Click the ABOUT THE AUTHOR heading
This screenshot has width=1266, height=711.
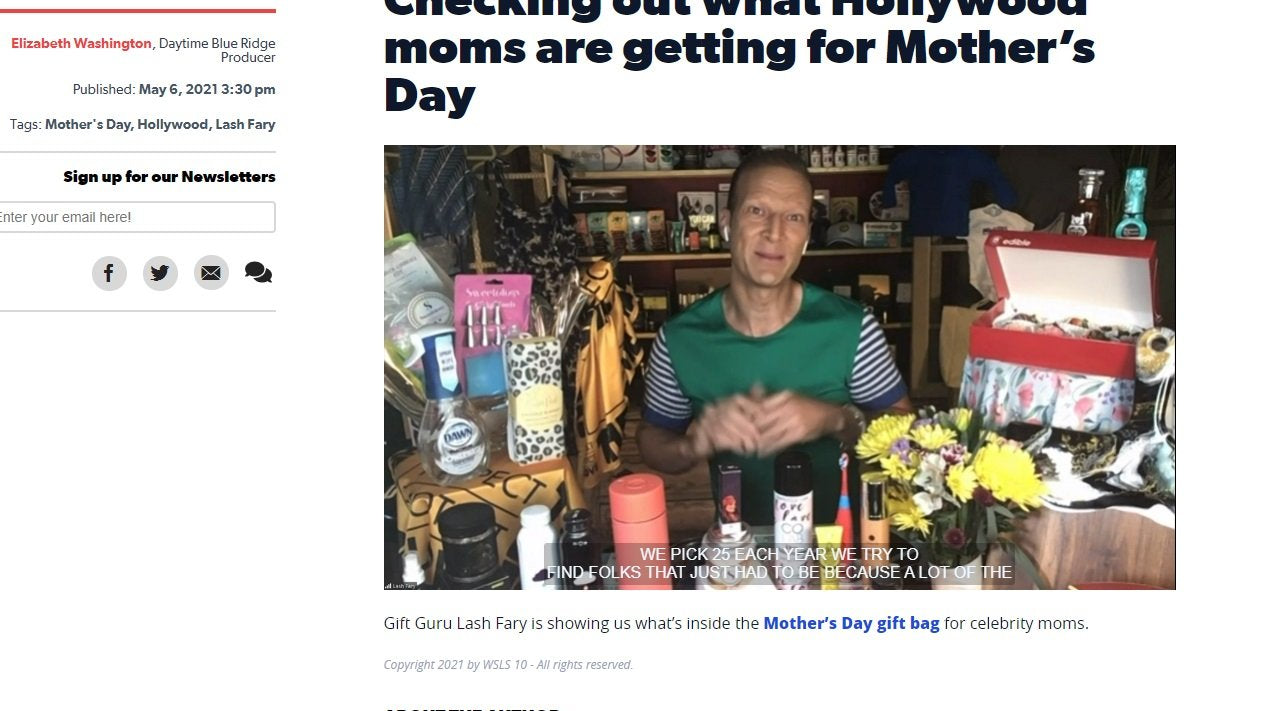click(470, 708)
